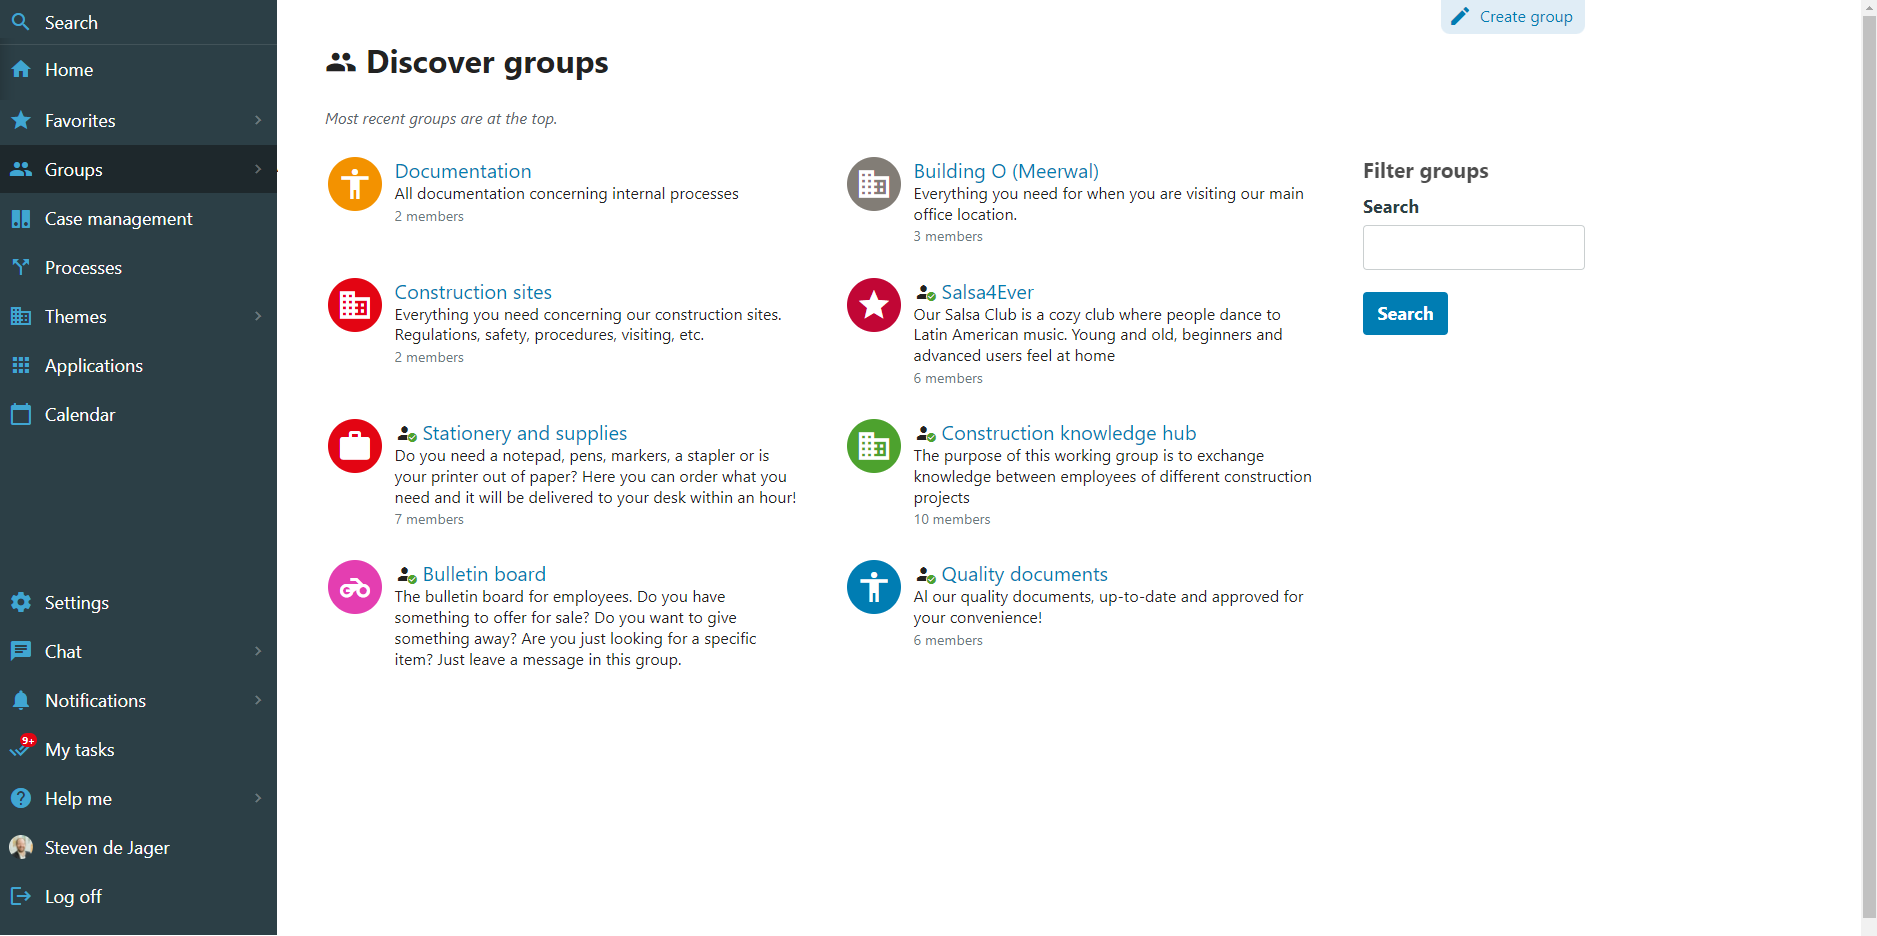Click the blue Search button
1877x936 pixels.
pyautogui.click(x=1405, y=314)
